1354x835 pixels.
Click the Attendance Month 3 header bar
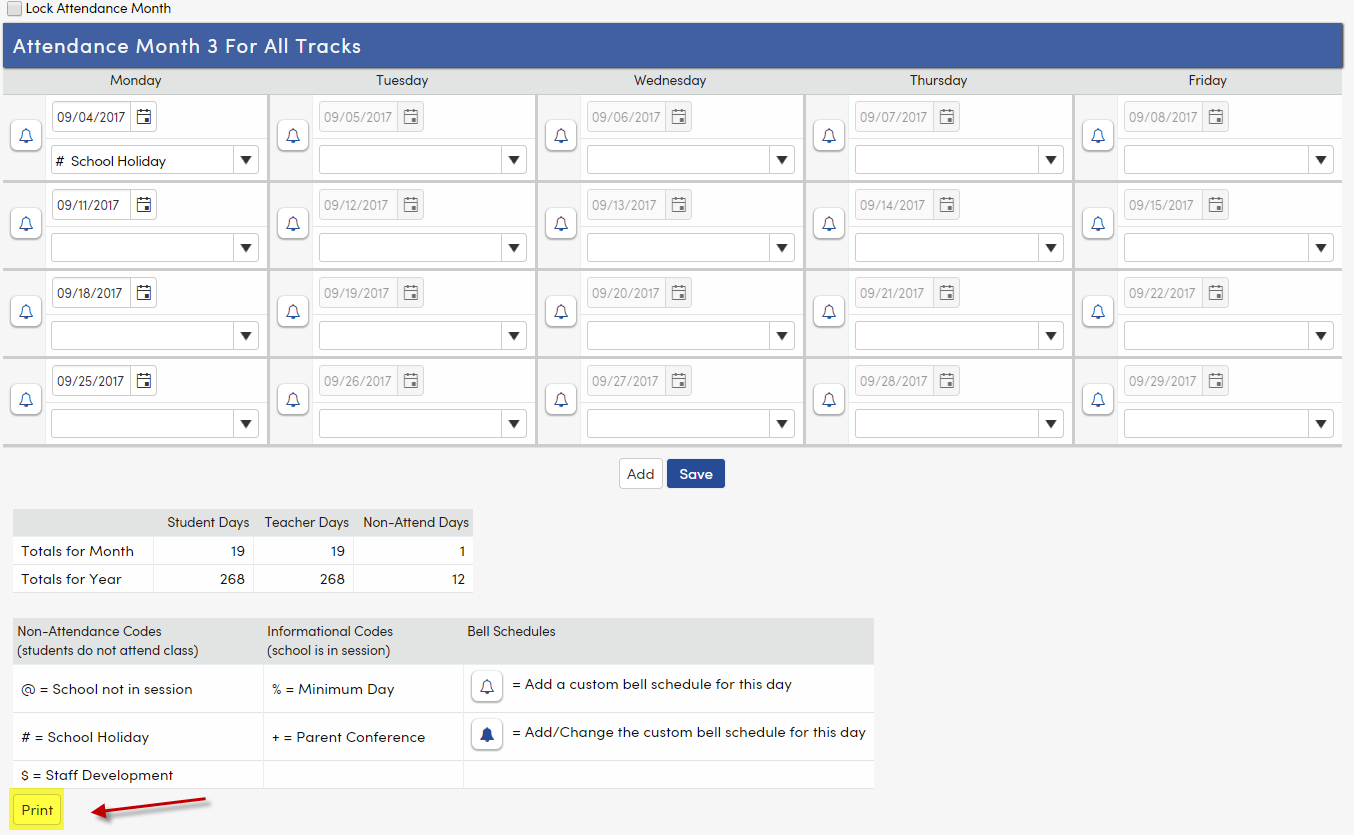click(677, 45)
